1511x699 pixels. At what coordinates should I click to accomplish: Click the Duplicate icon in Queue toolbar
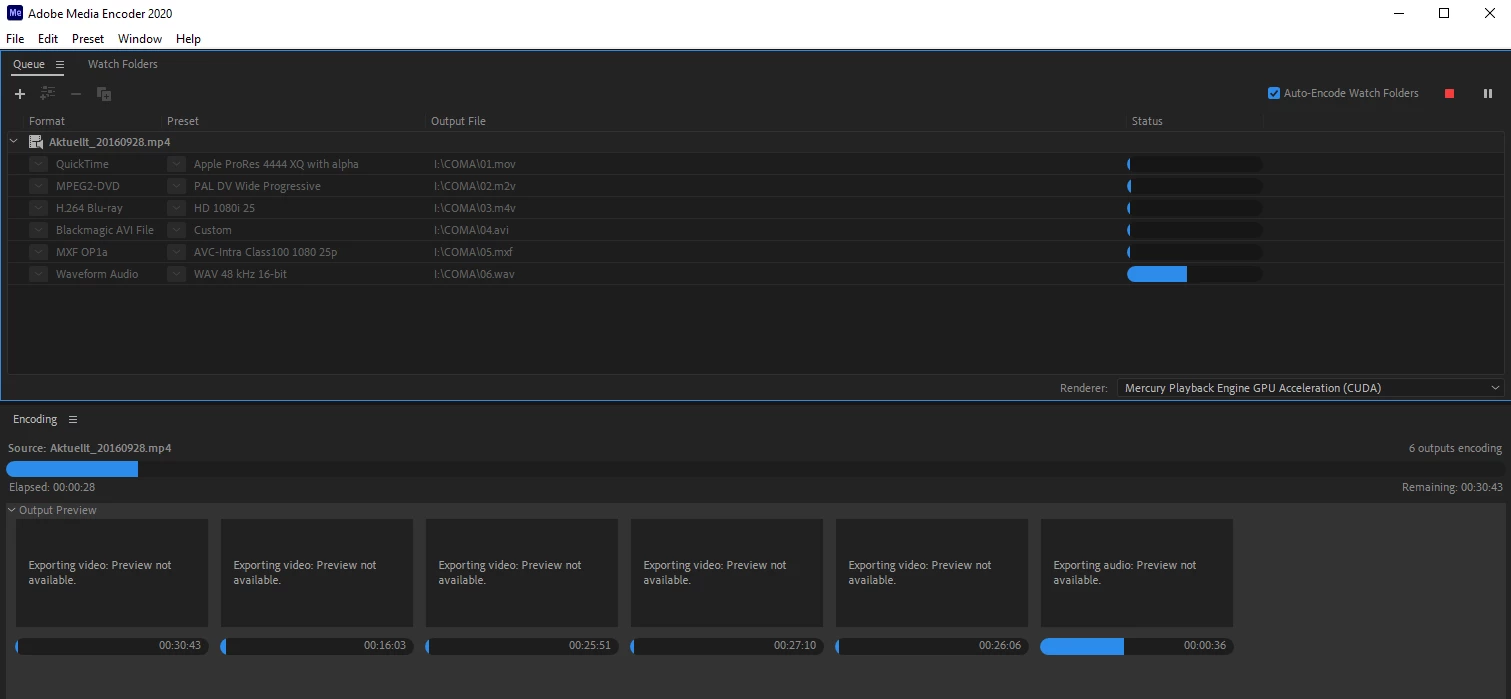pos(104,94)
